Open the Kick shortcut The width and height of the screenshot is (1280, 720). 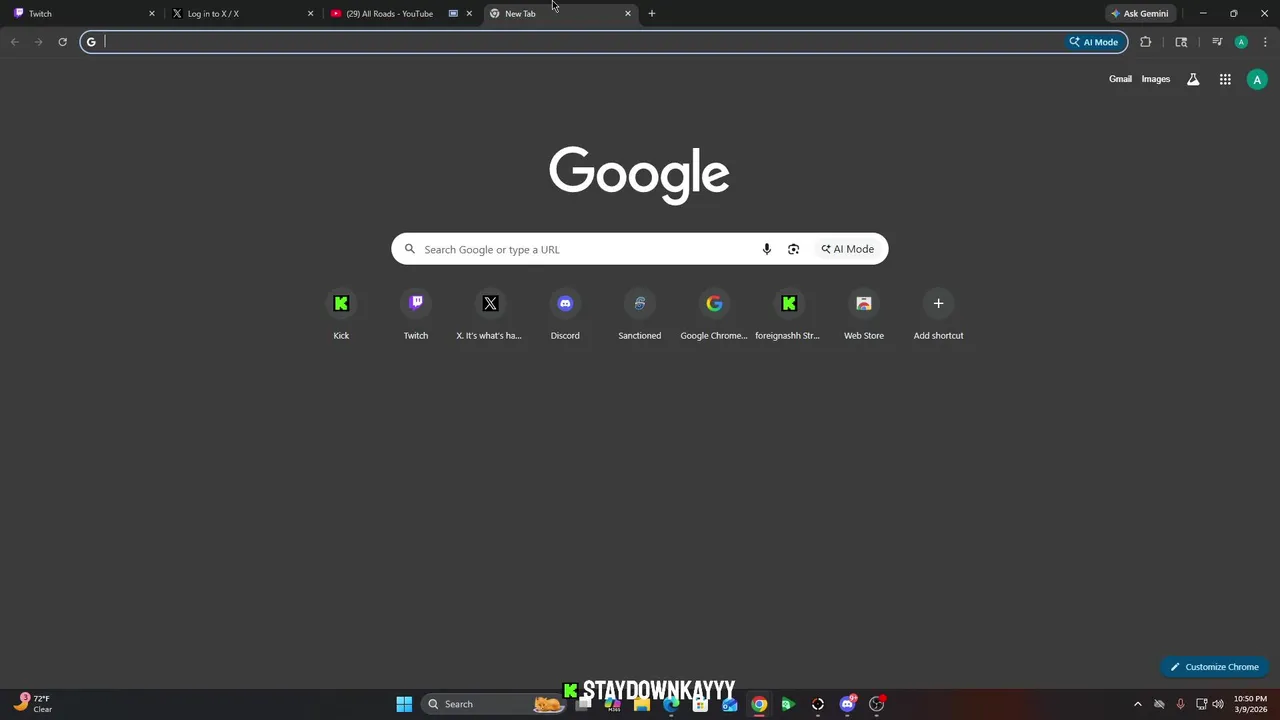click(341, 314)
